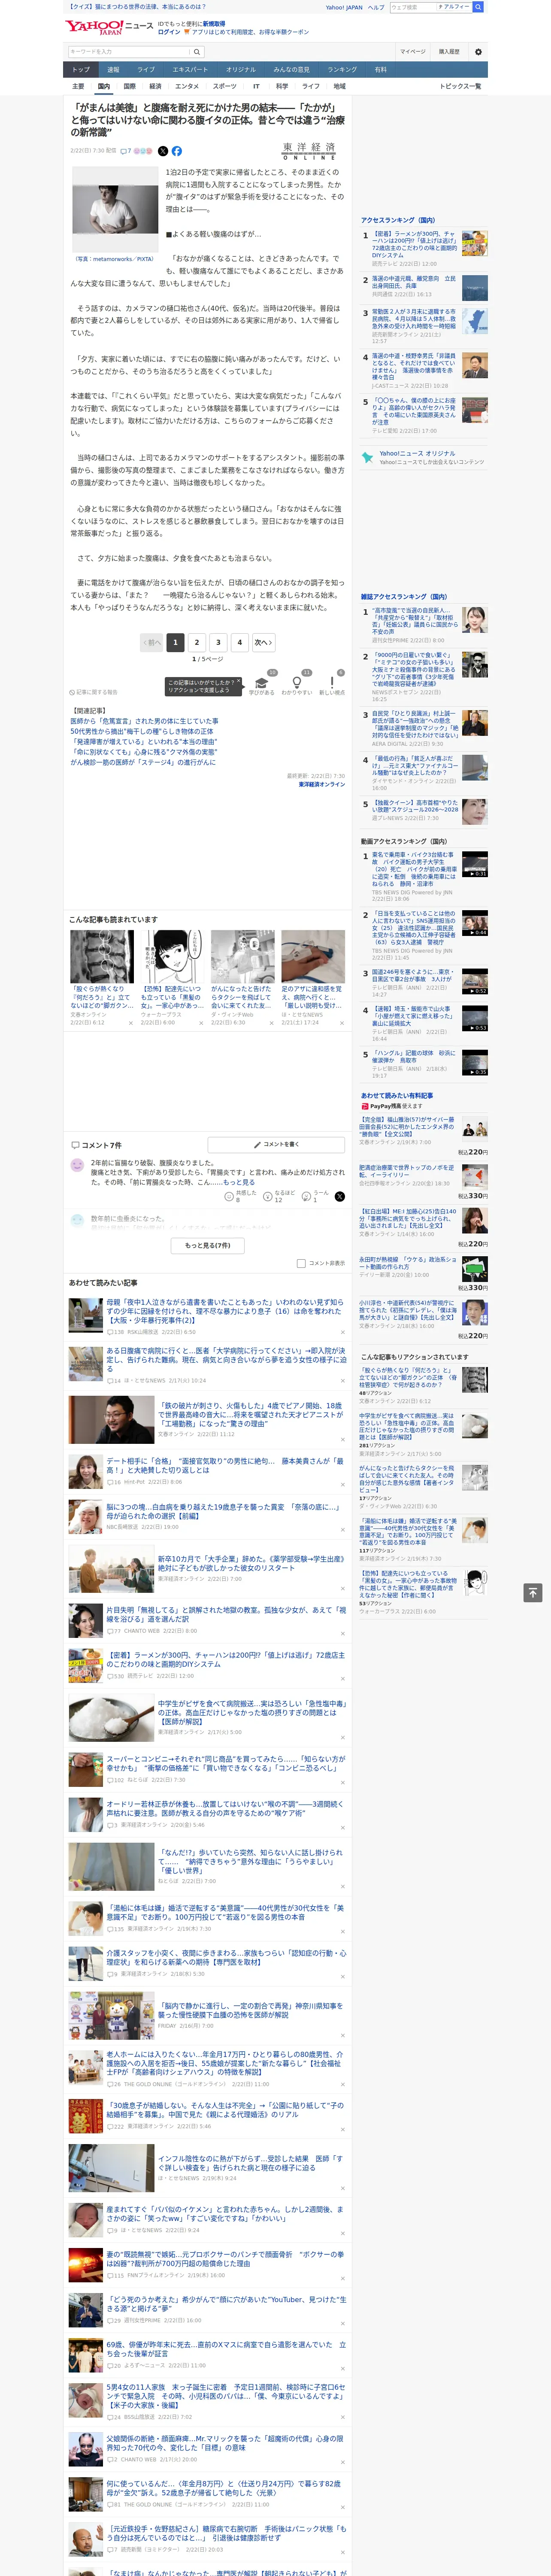Screen dimensions: 551x2576
Task: Click the 東洋経済オンライン source link
Action: [x=322, y=785]
